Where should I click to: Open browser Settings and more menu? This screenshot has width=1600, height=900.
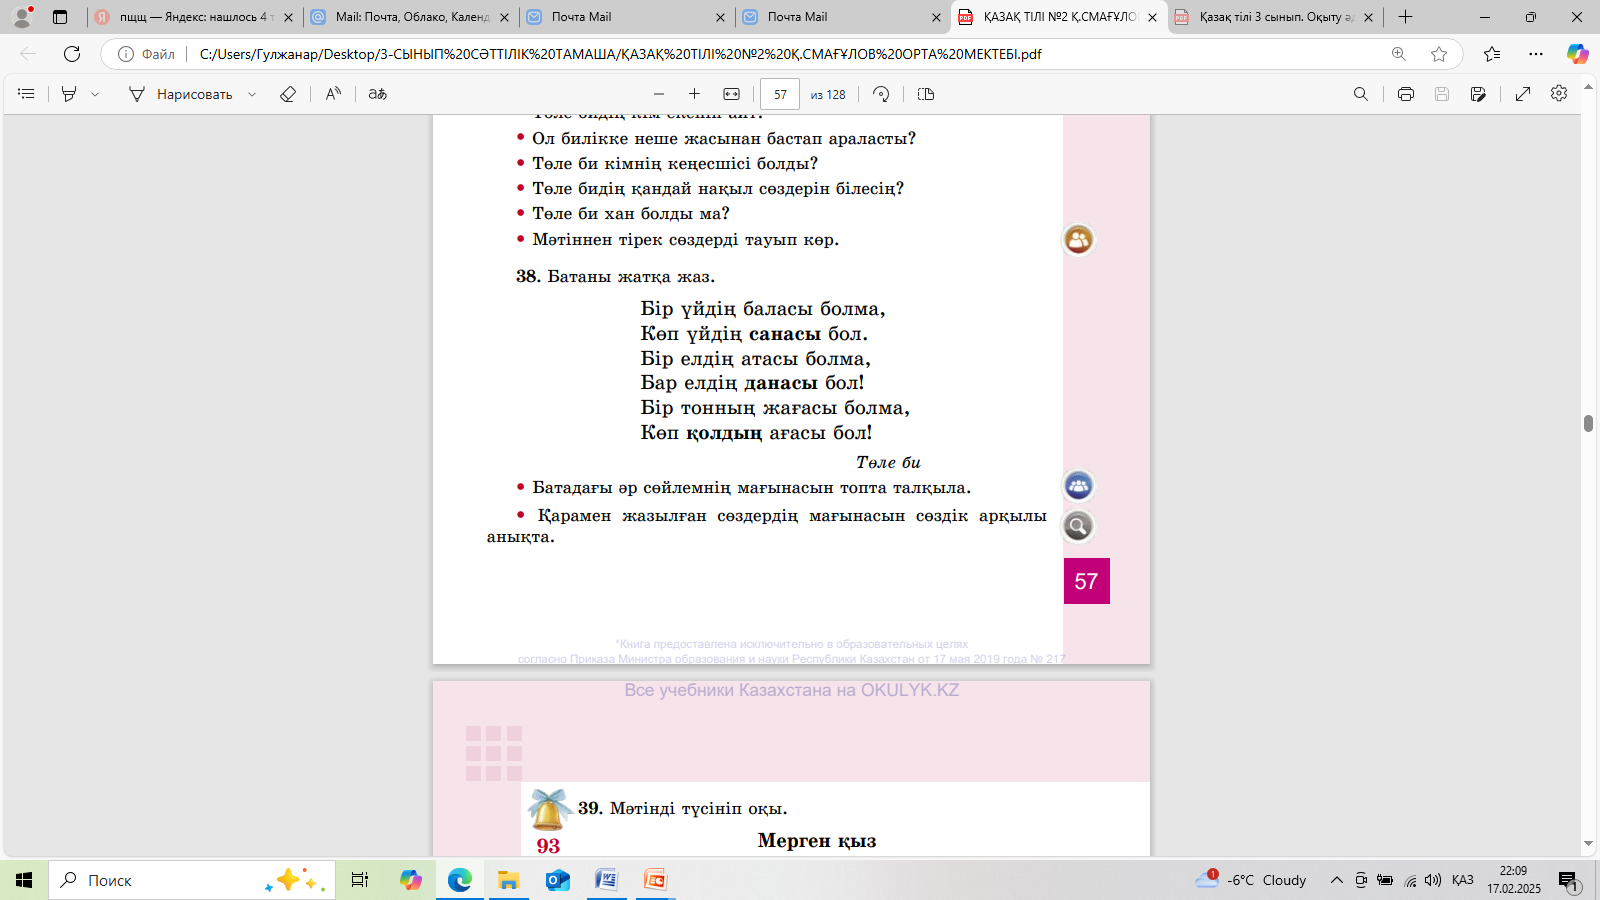[x=1536, y=54]
